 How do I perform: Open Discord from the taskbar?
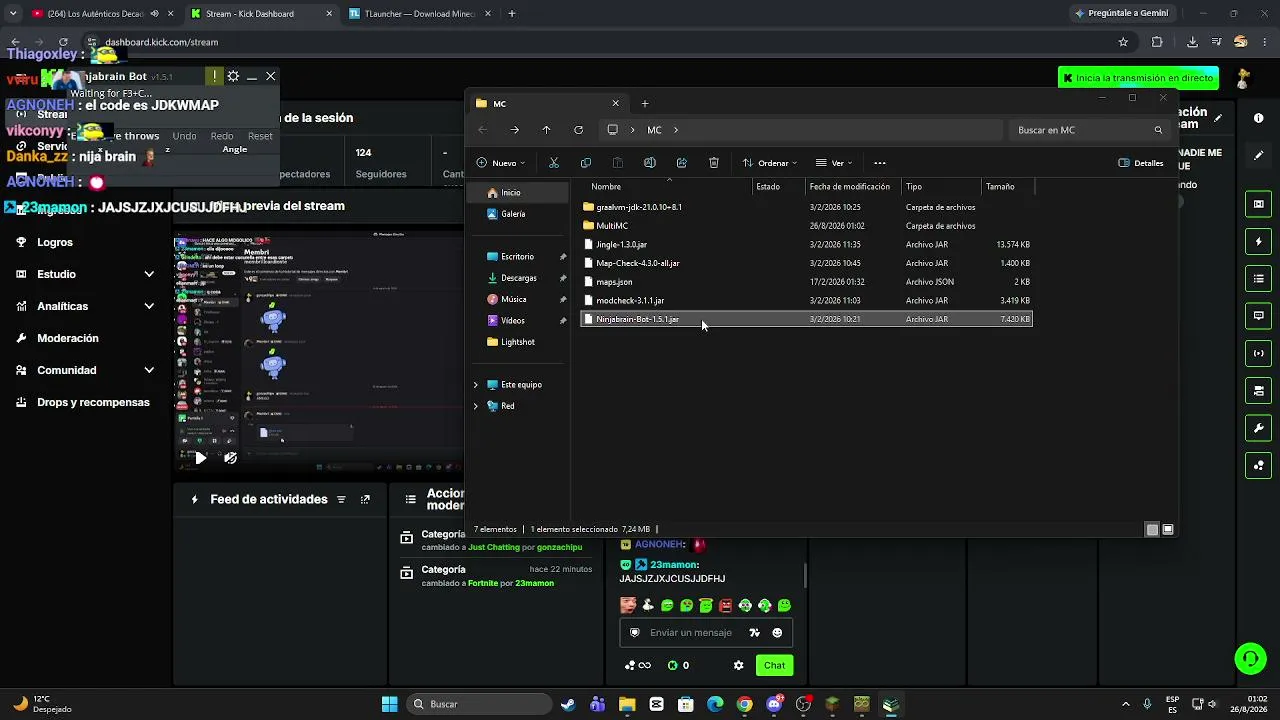point(773,704)
